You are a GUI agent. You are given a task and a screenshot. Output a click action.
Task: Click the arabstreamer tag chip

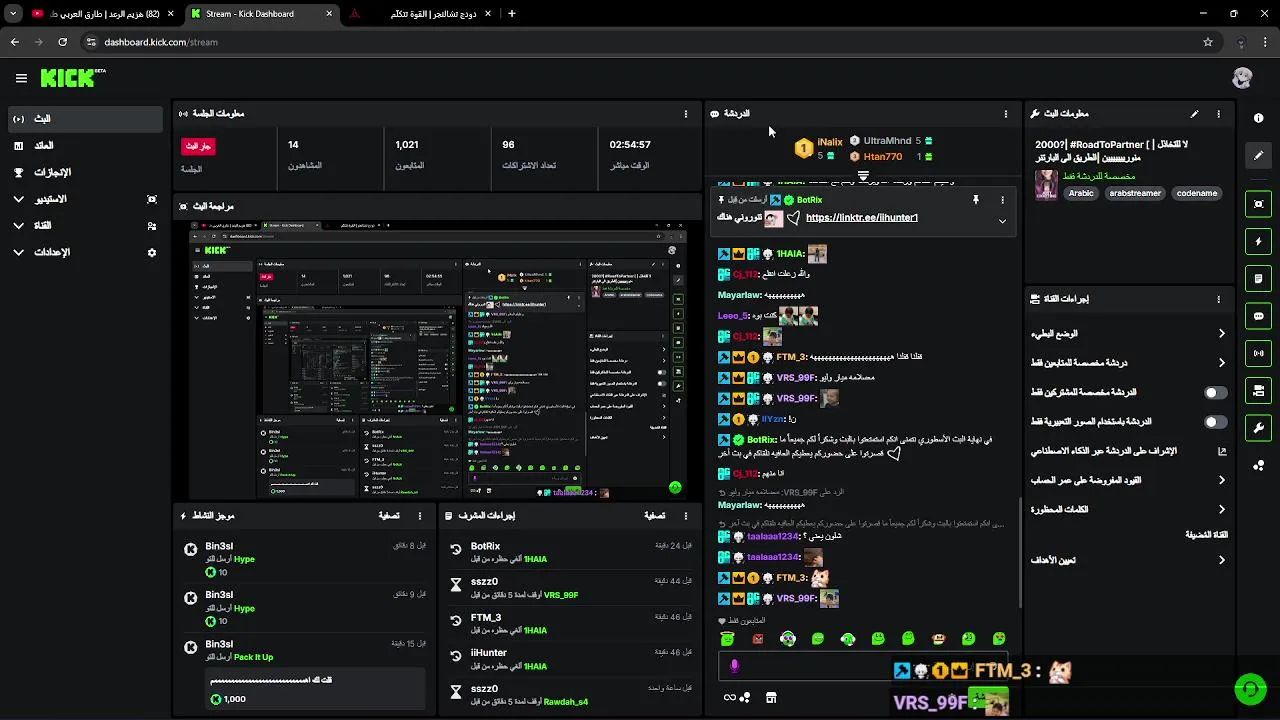1135,193
